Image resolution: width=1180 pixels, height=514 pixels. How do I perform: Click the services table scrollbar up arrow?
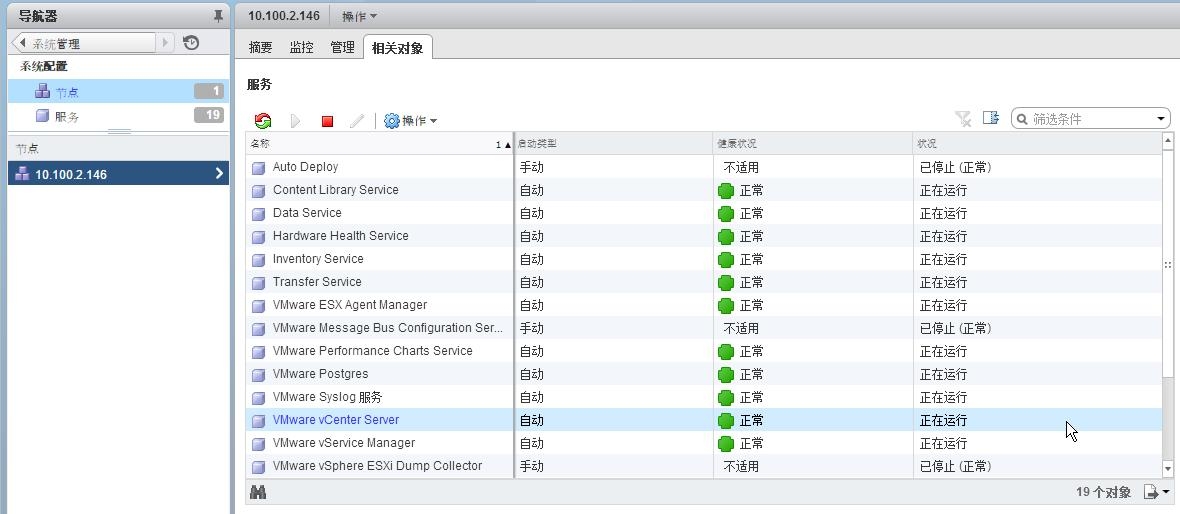click(x=1168, y=141)
